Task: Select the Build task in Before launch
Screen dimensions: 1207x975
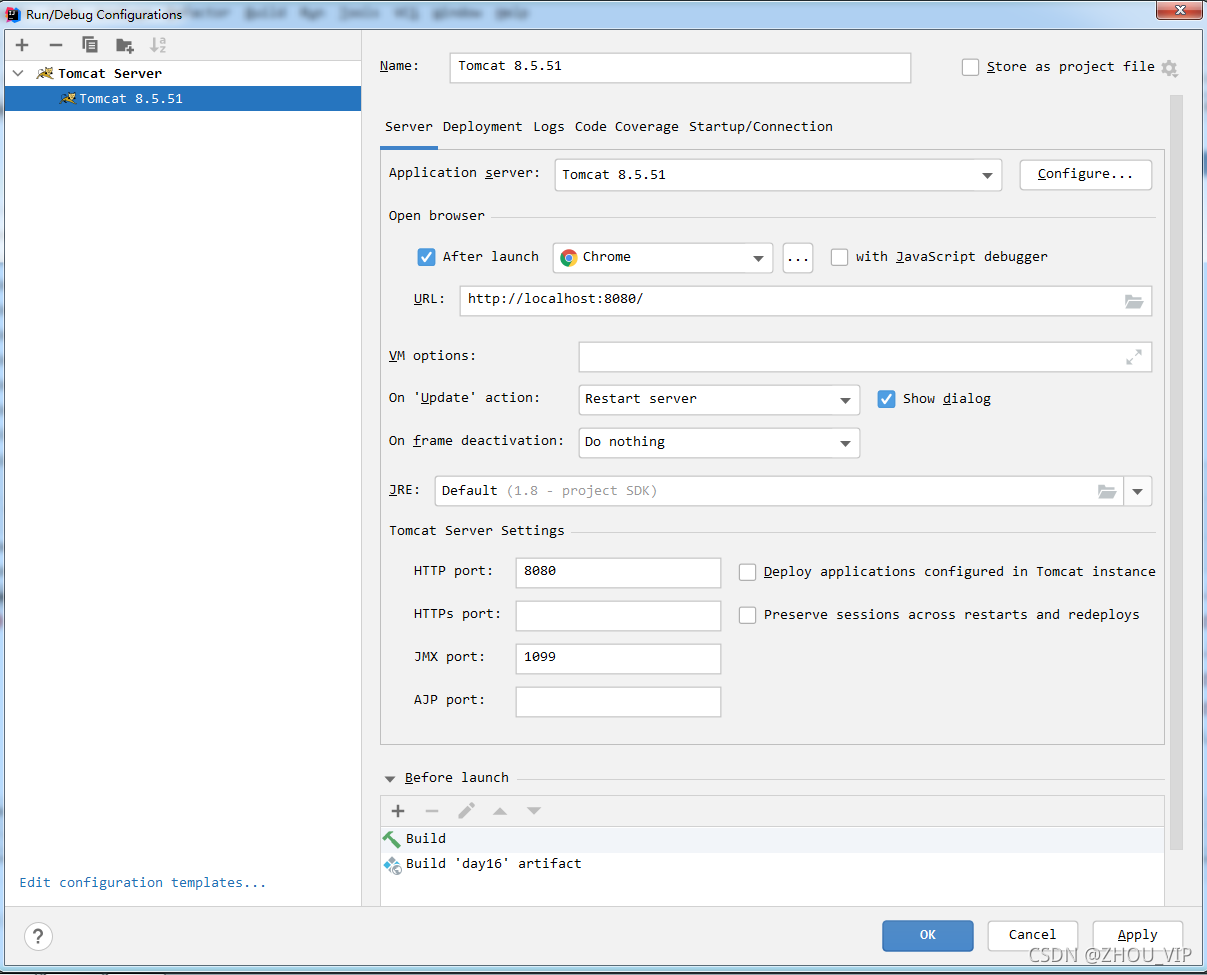Action: 772,839
